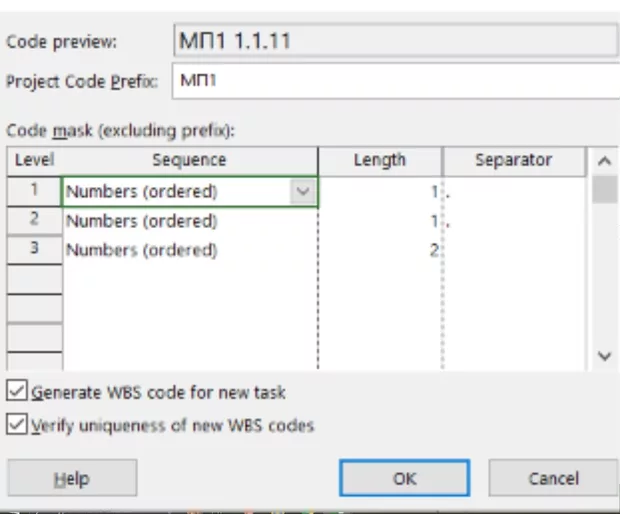The width and height of the screenshot is (620, 514).
Task: Click the OK button
Action: coord(404,479)
